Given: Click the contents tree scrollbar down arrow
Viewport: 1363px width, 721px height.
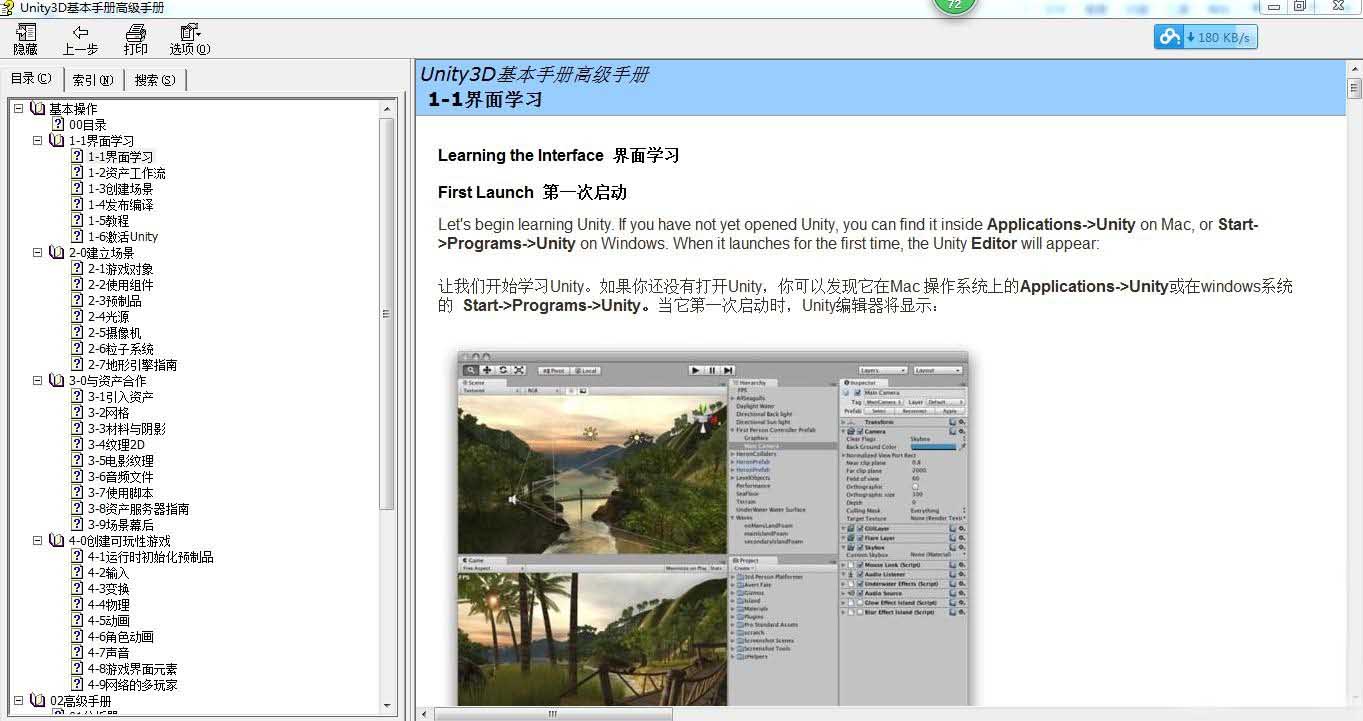Looking at the screenshot, I should (x=388, y=705).
